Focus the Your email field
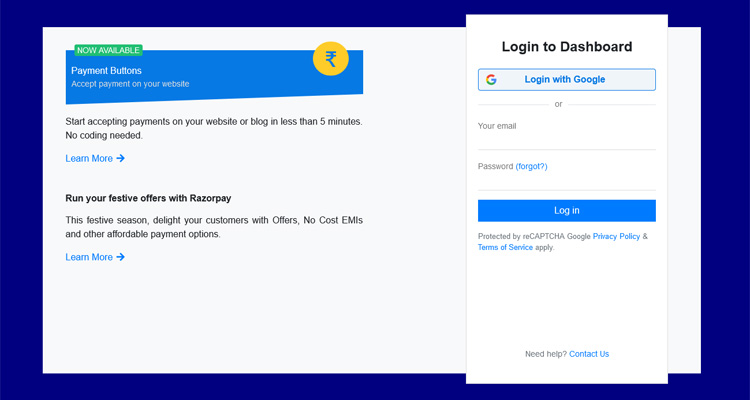 [566, 141]
